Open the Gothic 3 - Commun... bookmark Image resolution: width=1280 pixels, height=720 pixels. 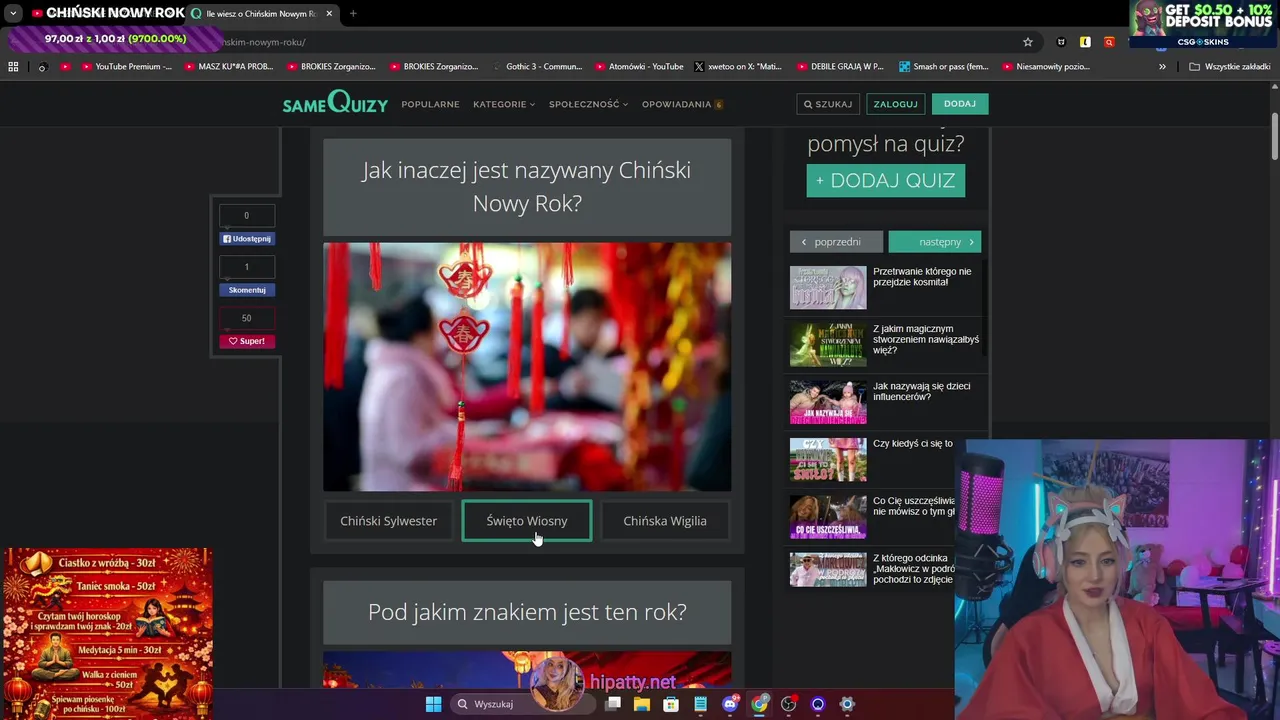537,67
